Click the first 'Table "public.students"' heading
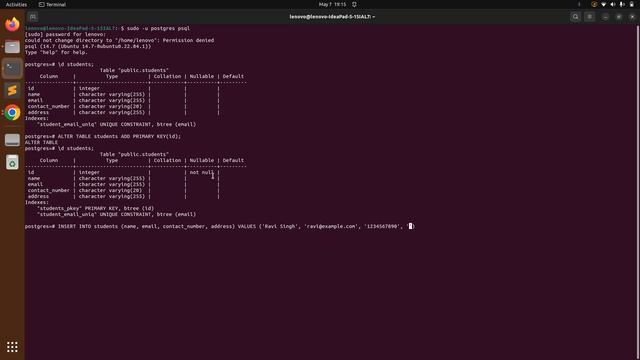 pyautogui.click(x=134, y=70)
